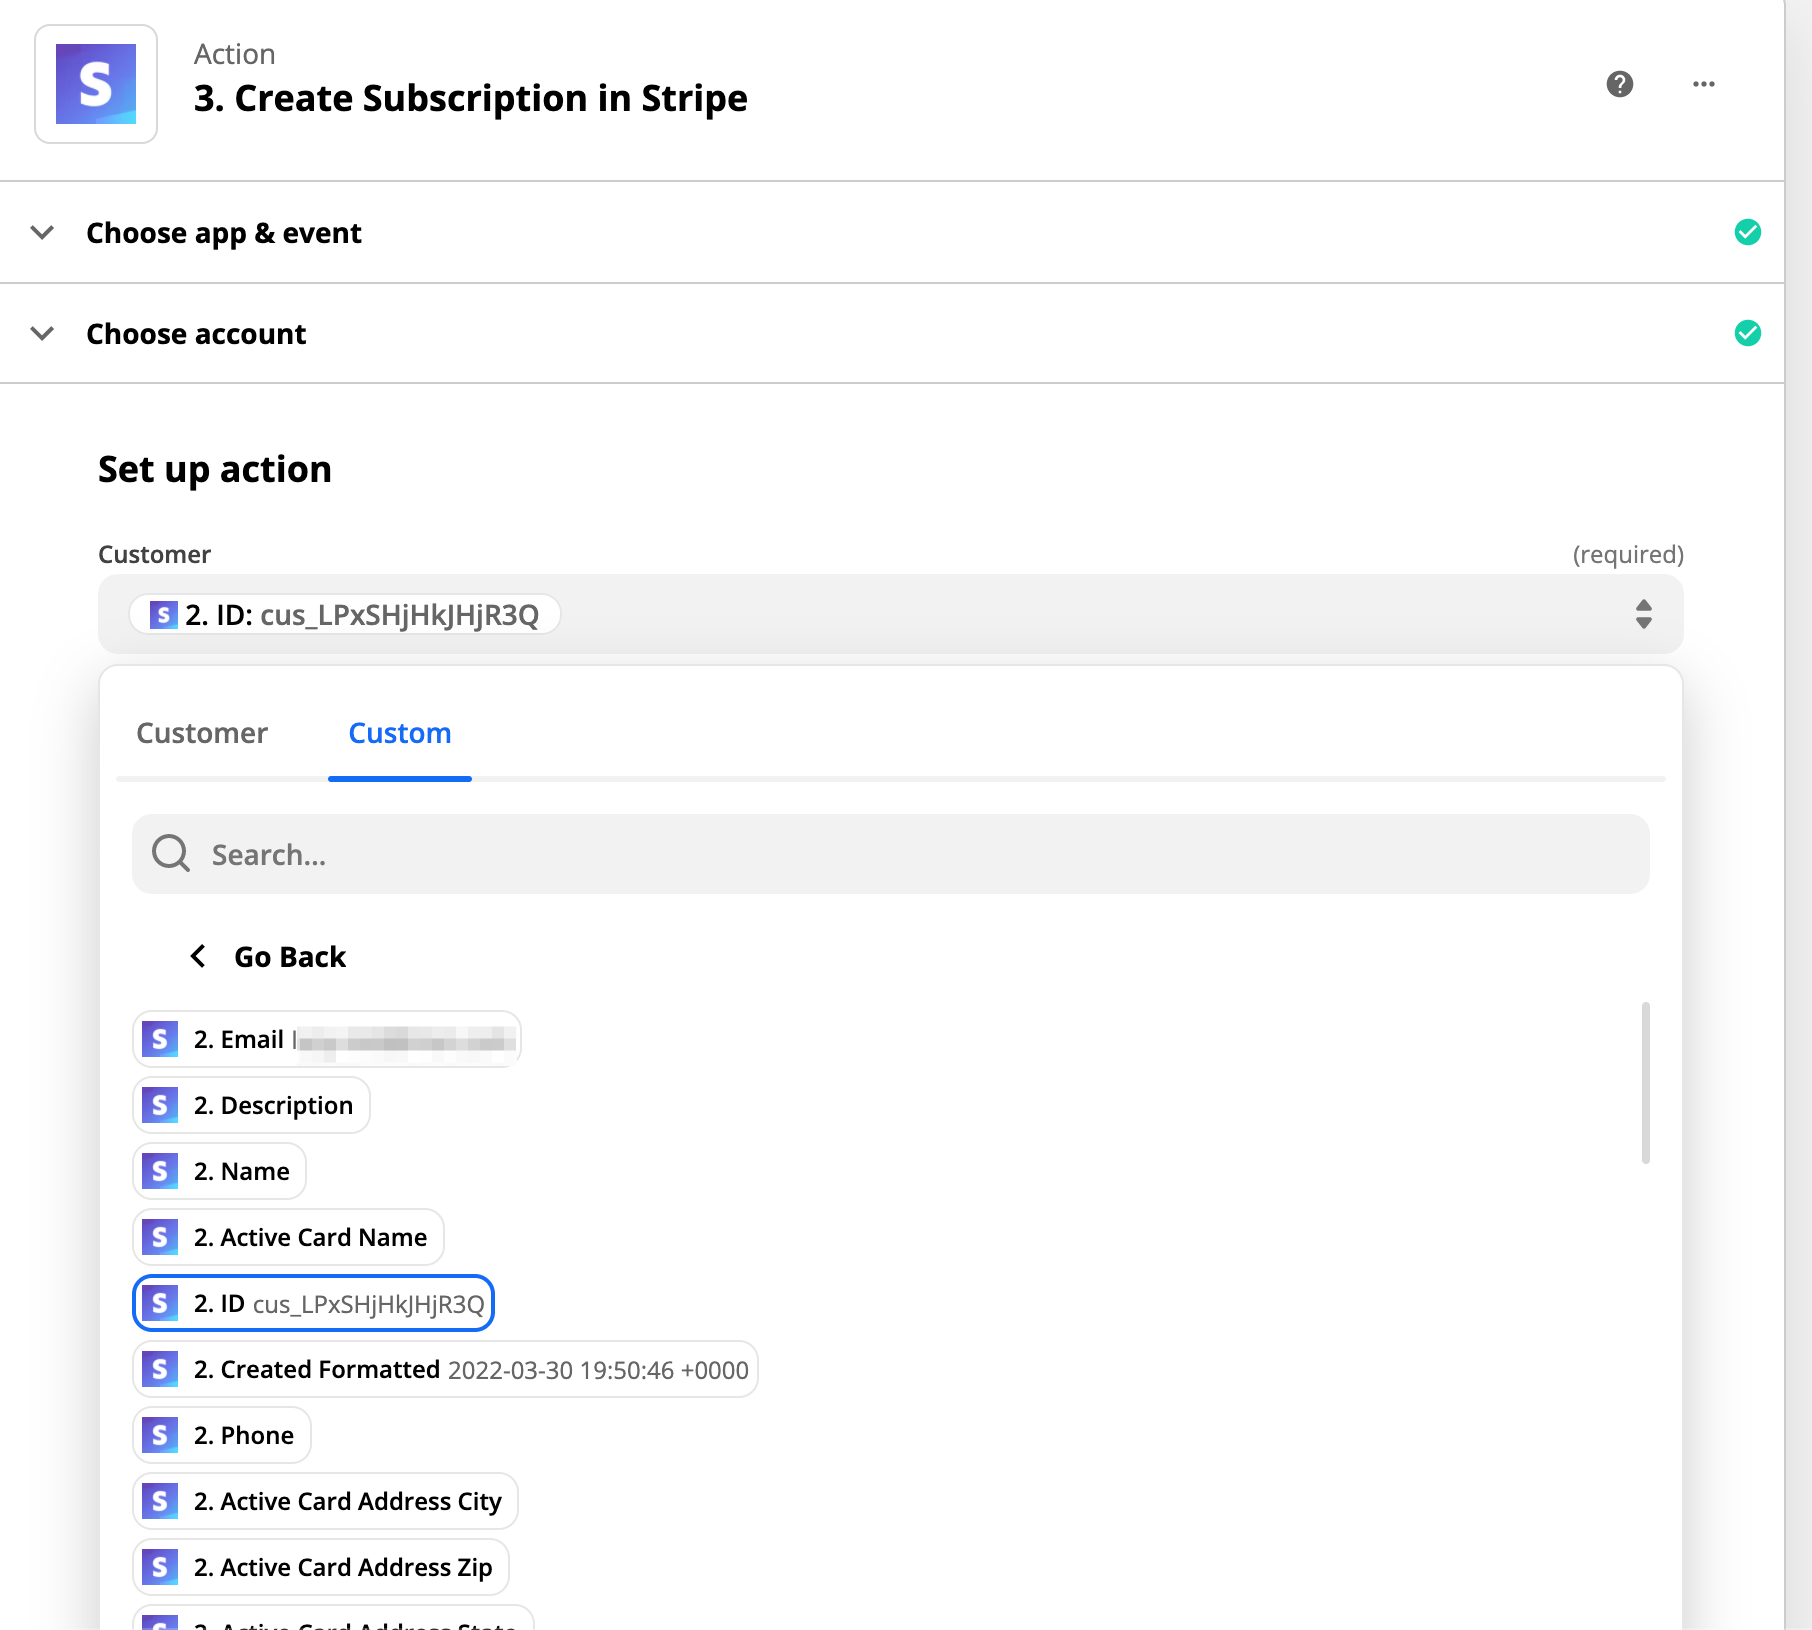The width and height of the screenshot is (1812, 1630).
Task: Choose 2. Created Formatted date option
Action: coord(445,1369)
